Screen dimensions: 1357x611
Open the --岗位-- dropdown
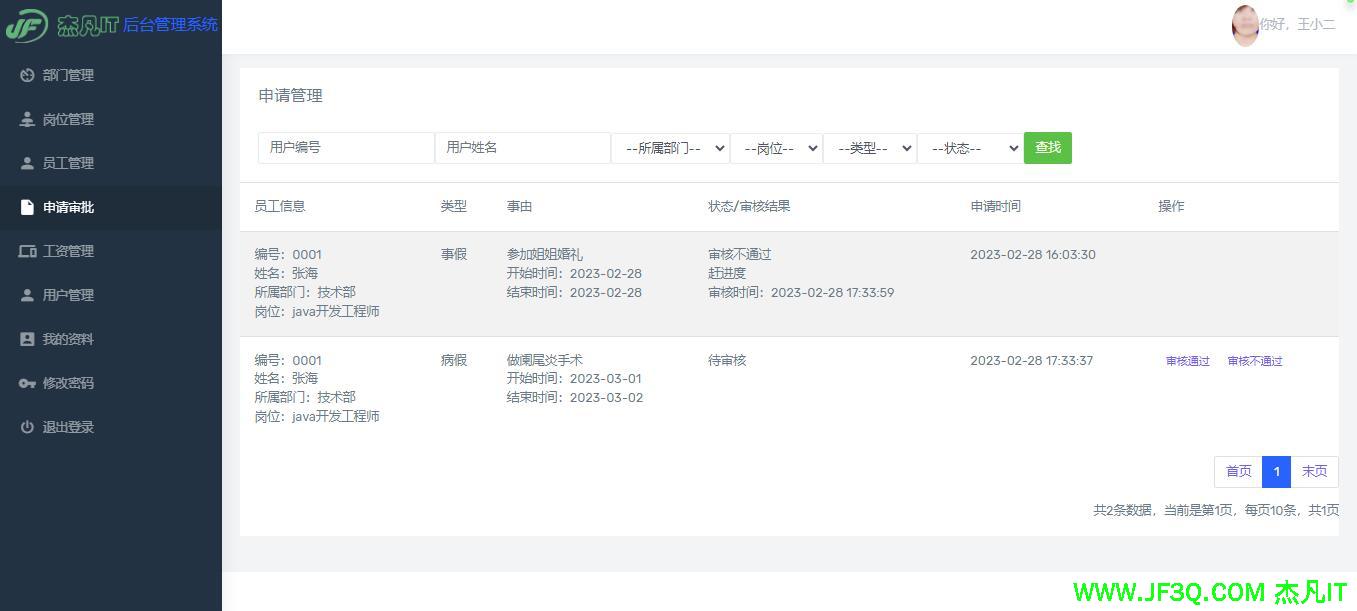point(776,147)
